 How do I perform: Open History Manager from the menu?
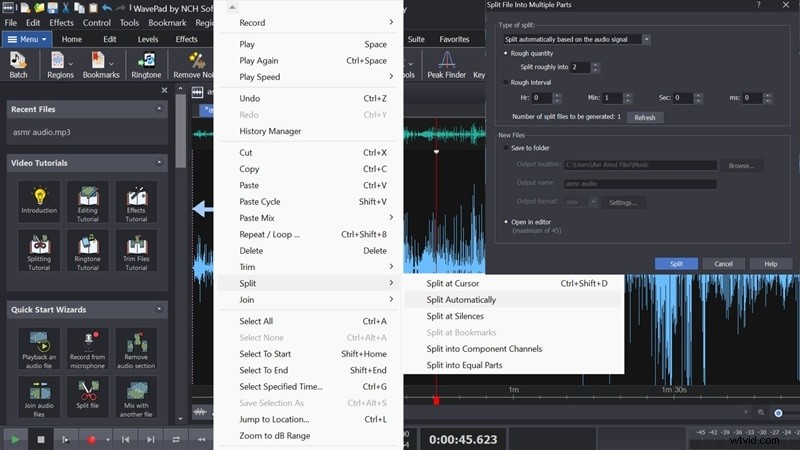tap(309, 131)
